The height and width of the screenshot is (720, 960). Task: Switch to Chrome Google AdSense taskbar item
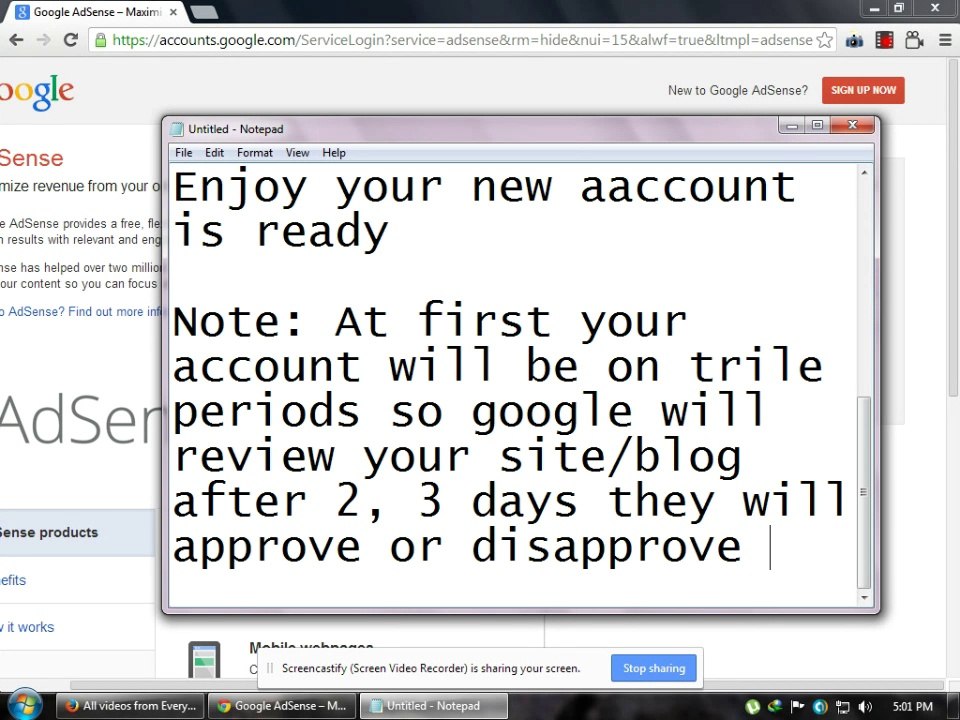(x=281, y=706)
